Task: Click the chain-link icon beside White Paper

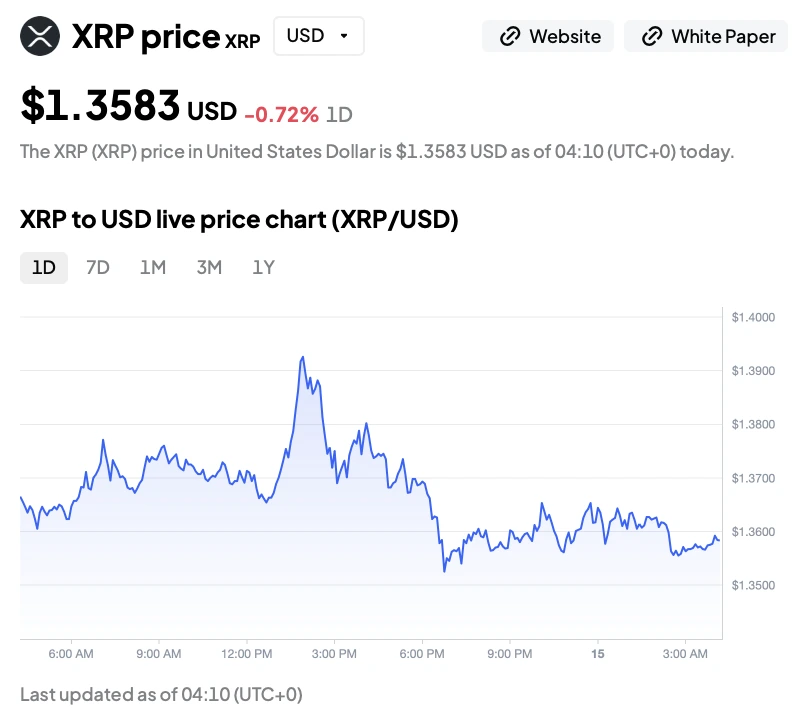Action: 652,37
